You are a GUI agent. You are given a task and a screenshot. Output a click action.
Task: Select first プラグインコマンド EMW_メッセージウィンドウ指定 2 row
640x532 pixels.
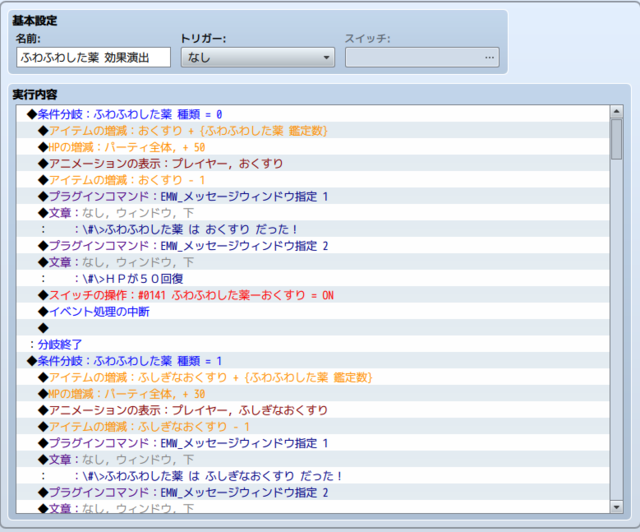313,246
